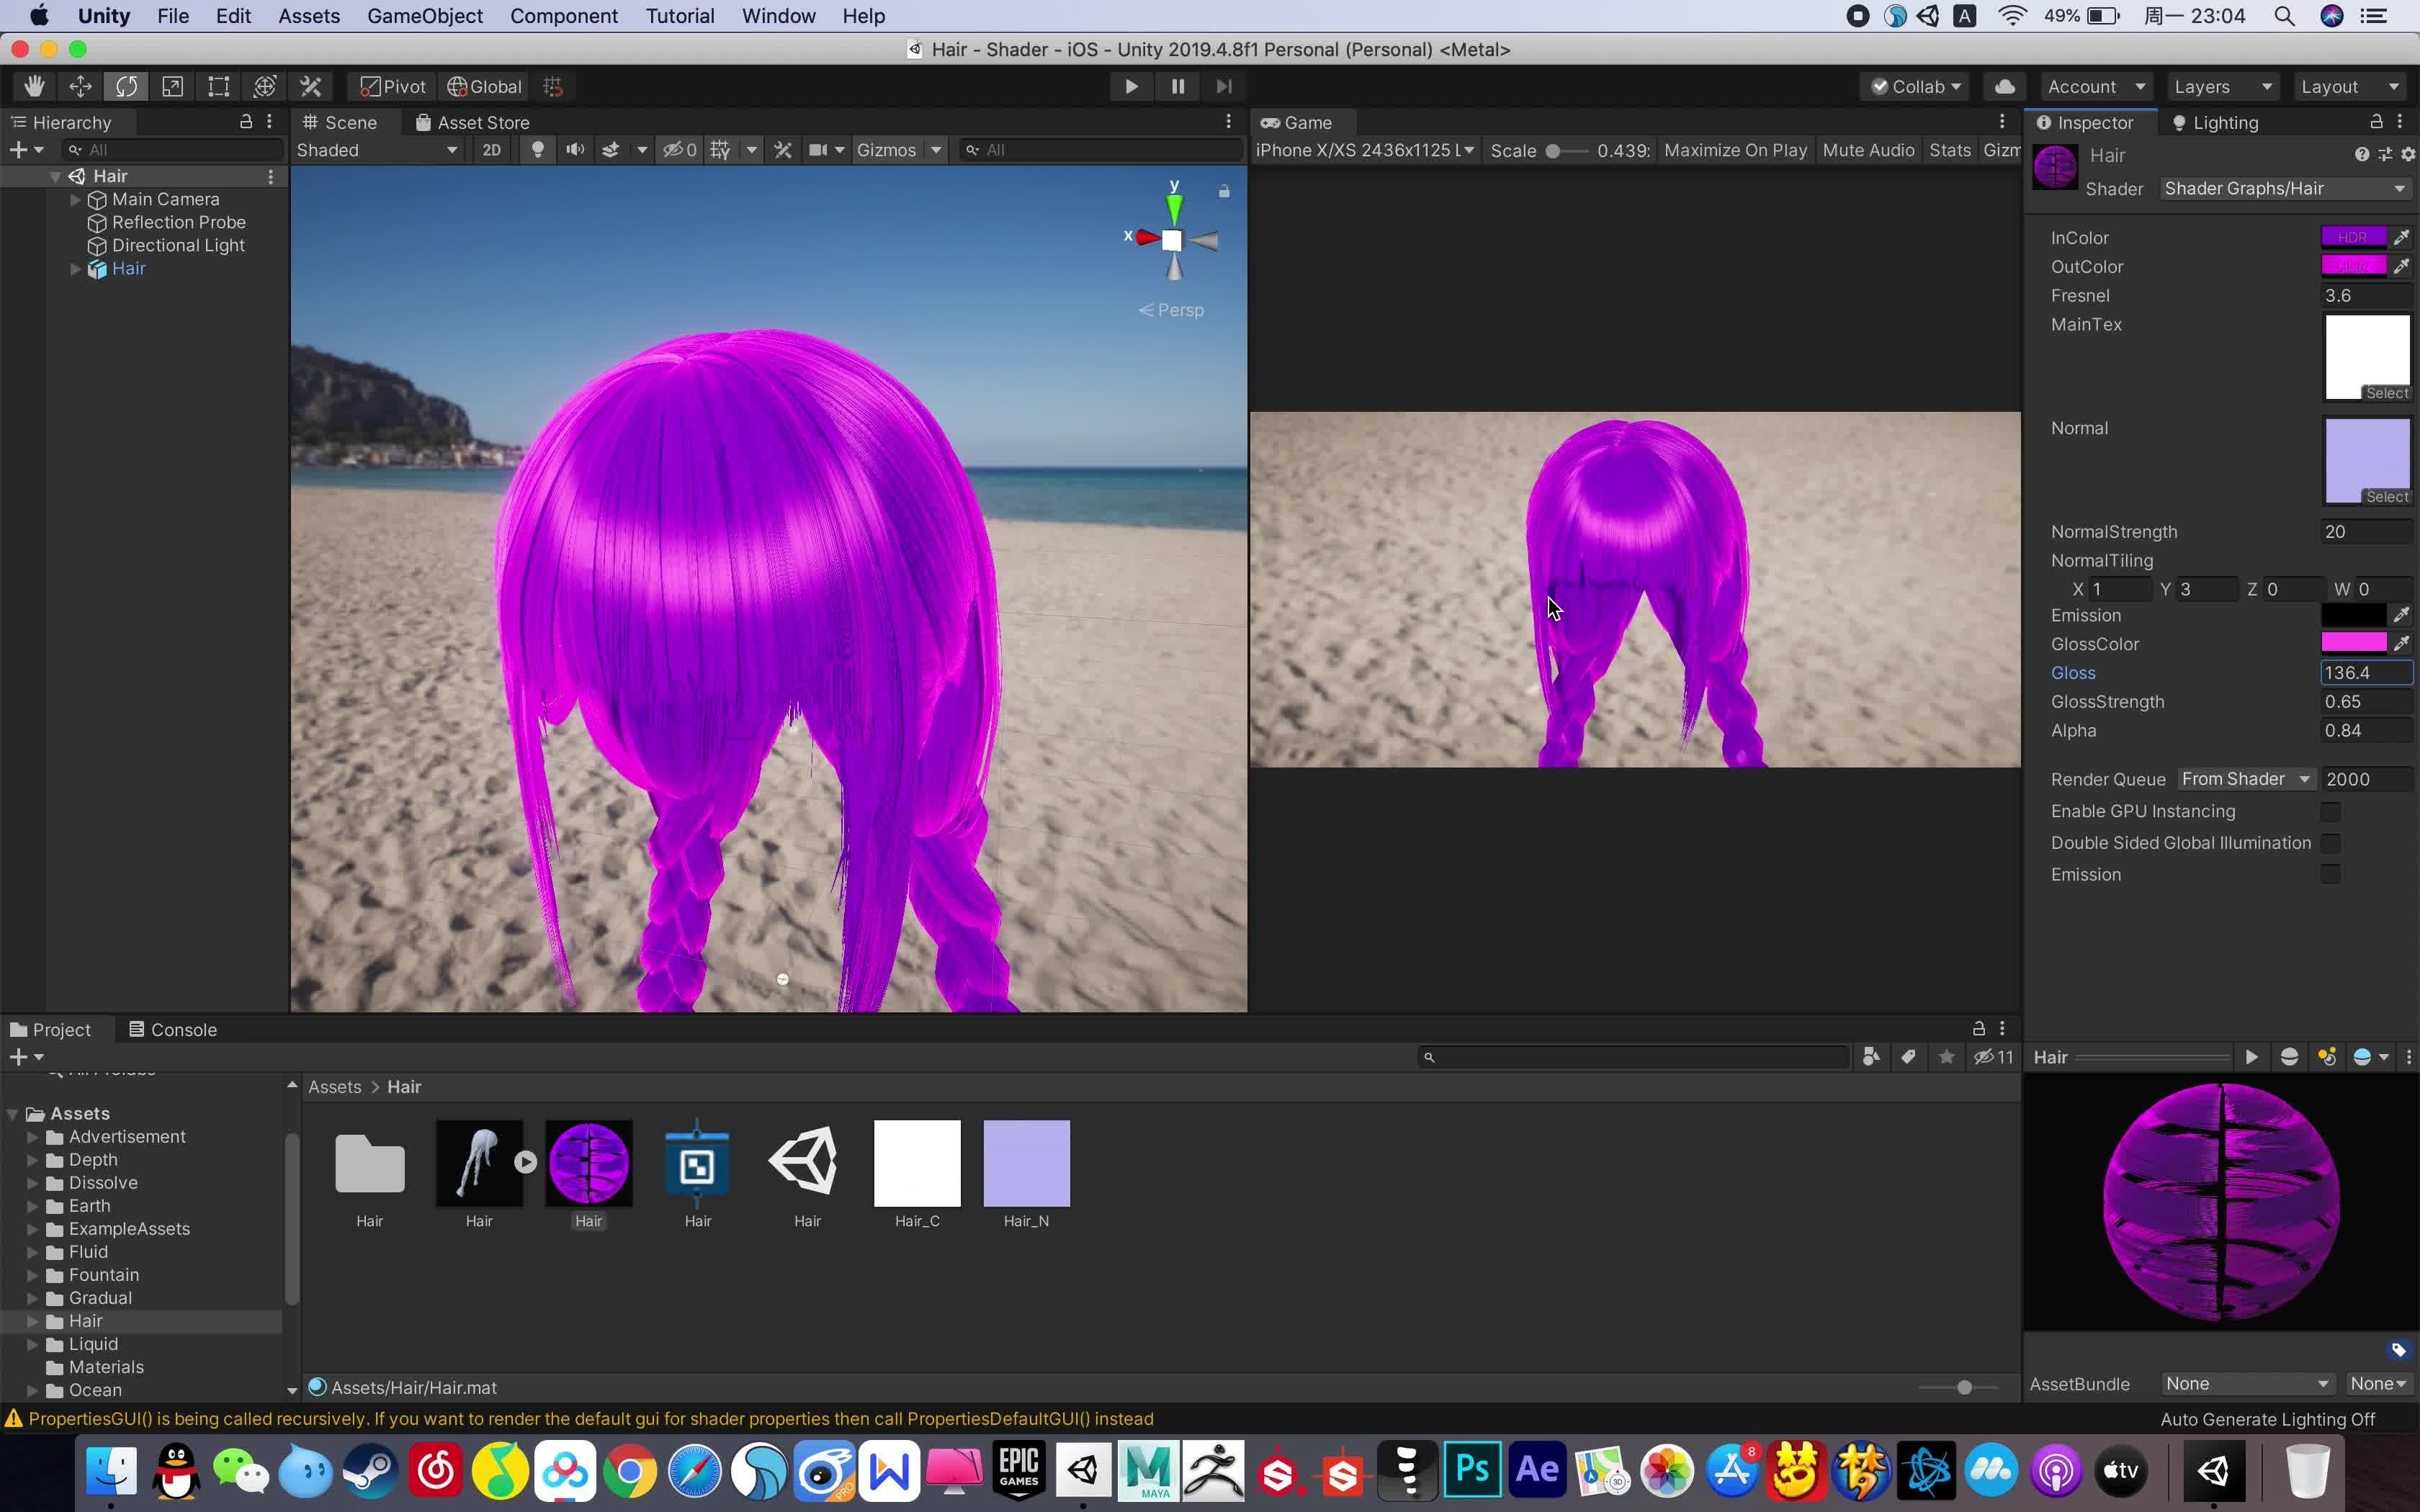This screenshot has width=2420, height=1512.
Task: Enable the Emission checkbox
Action: coord(2331,875)
